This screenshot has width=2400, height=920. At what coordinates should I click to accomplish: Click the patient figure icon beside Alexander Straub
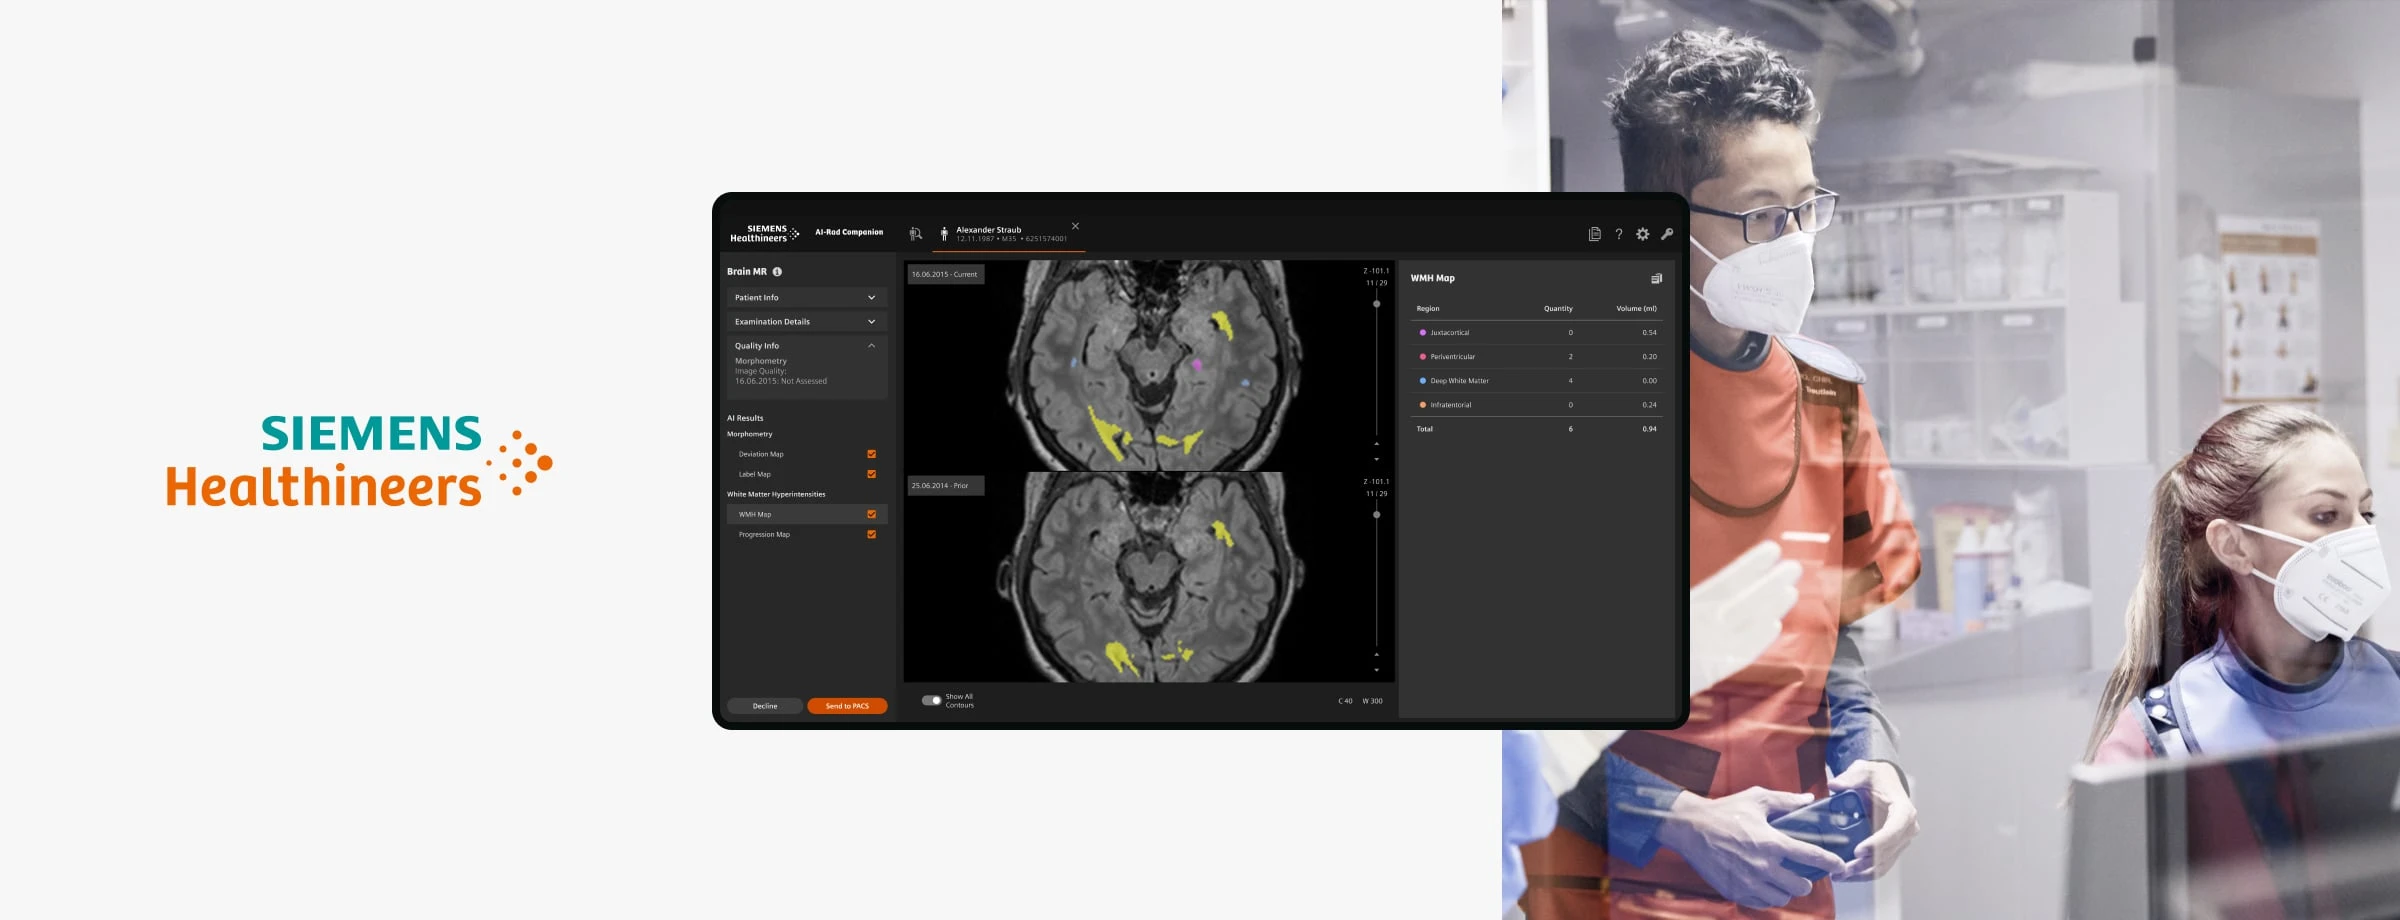[944, 234]
